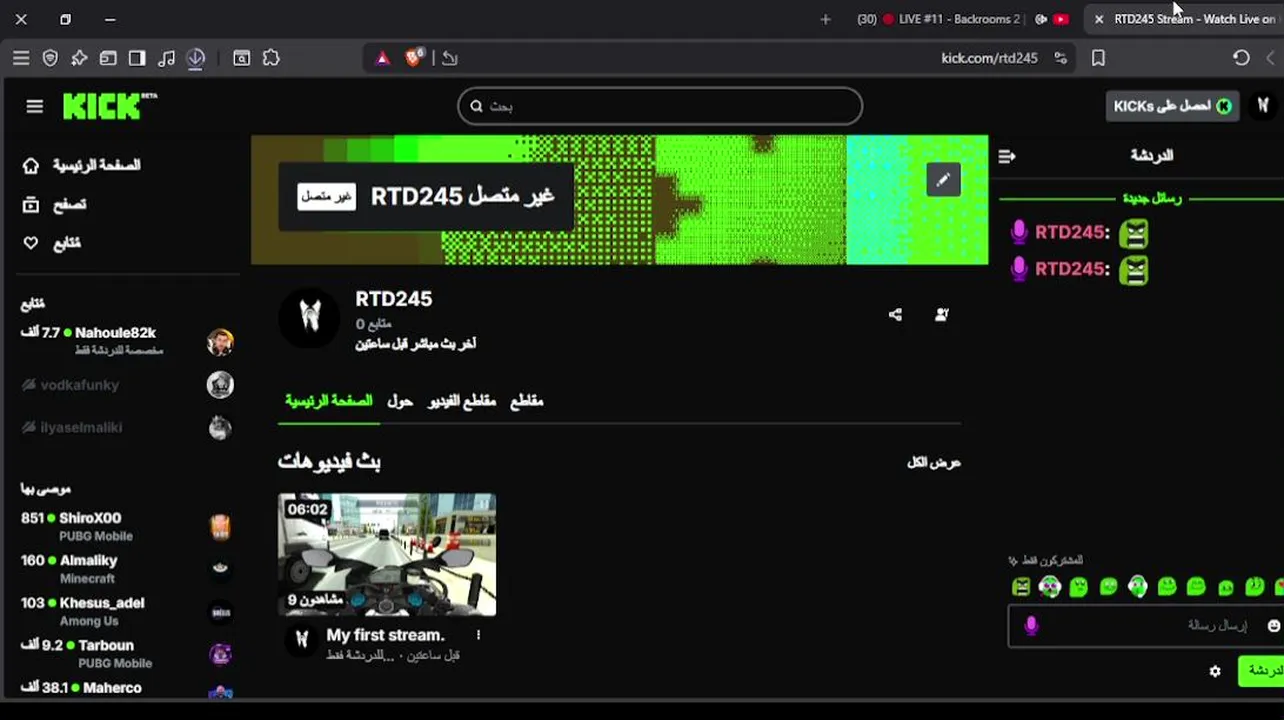
Task: Open the My first stream video thumbnail
Action: point(387,554)
